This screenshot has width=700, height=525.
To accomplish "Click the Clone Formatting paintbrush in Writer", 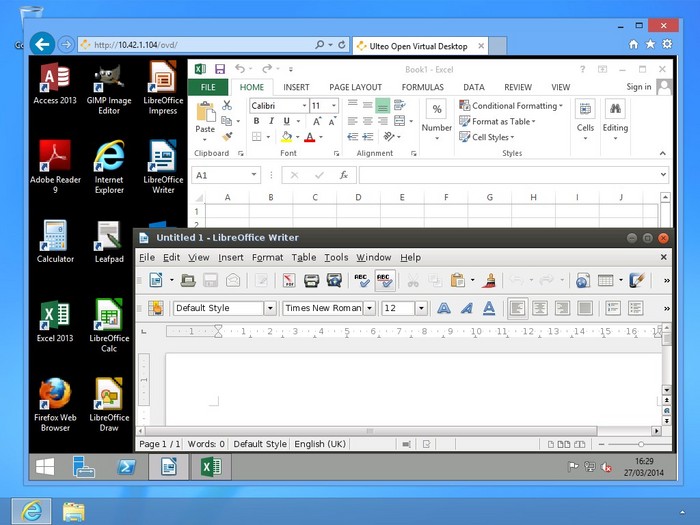I will pos(490,281).
